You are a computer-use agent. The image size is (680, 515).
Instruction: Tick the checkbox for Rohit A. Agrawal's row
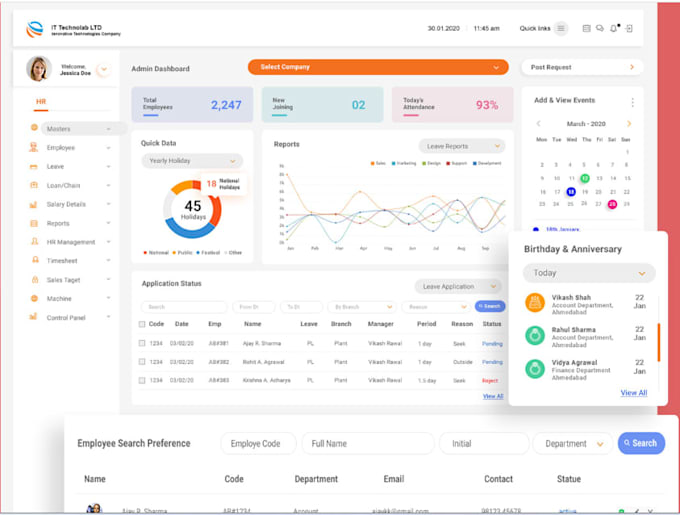(142, 362)
